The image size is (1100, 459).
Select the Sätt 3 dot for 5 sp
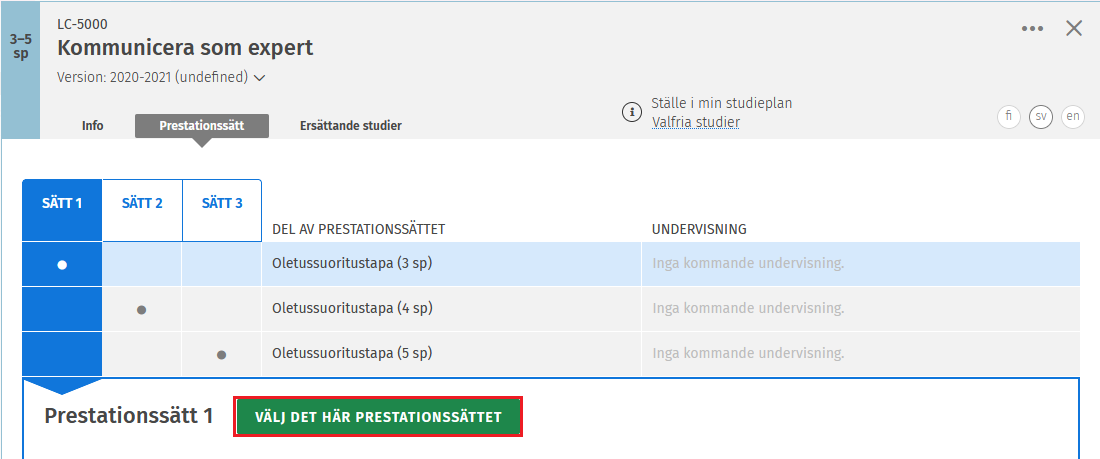click(x=222, y=354)
